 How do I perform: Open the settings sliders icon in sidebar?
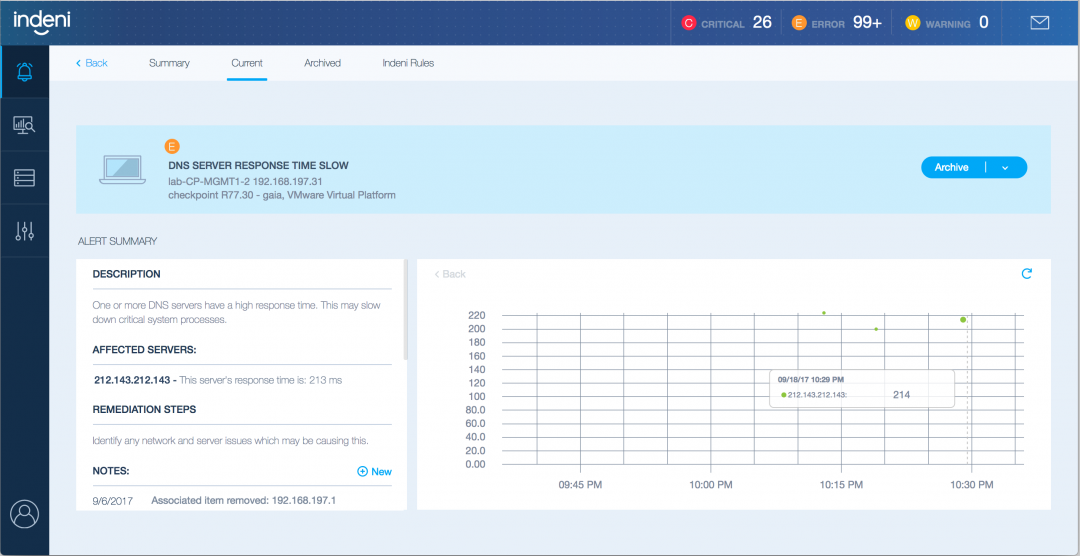click(24, 231)
